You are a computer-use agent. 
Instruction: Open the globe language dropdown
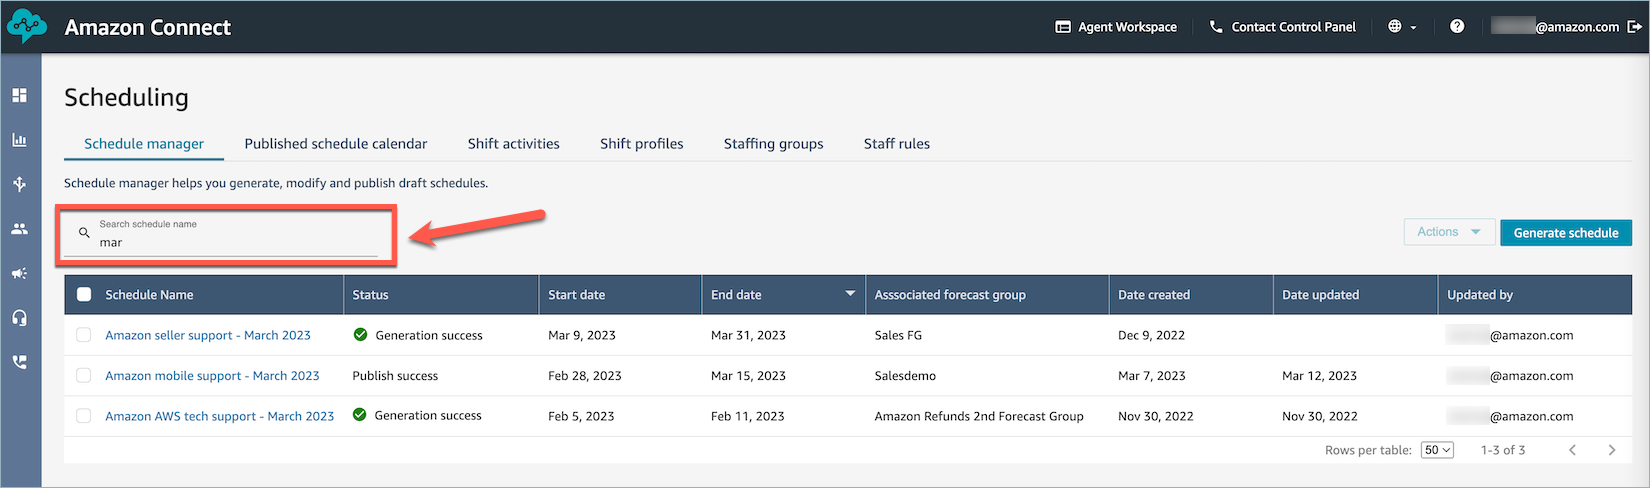(x=1401, y=27)
